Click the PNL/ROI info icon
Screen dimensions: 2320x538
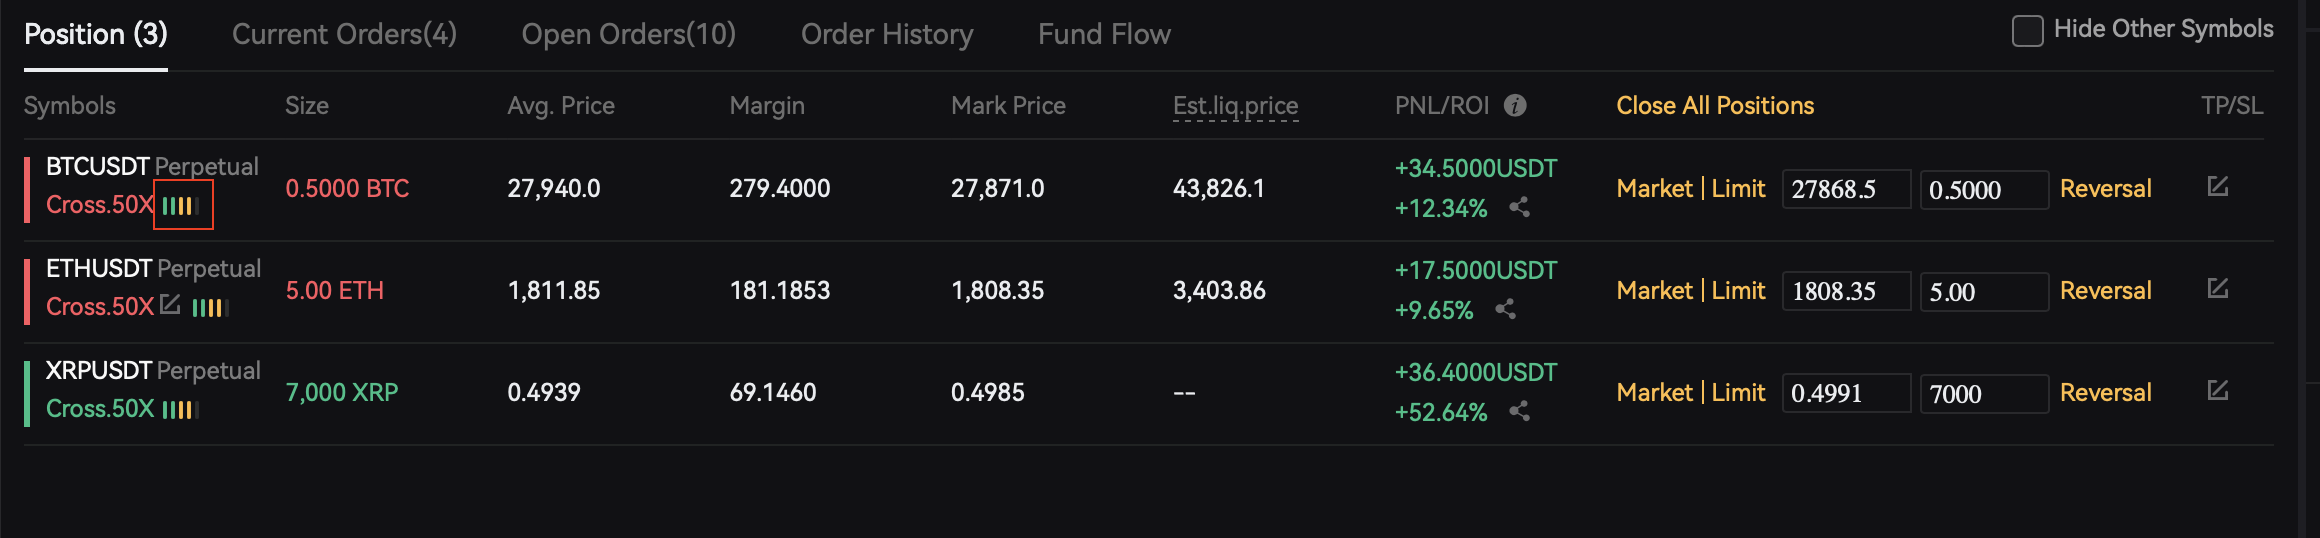pyautogui.click(x=1515, y=105)
